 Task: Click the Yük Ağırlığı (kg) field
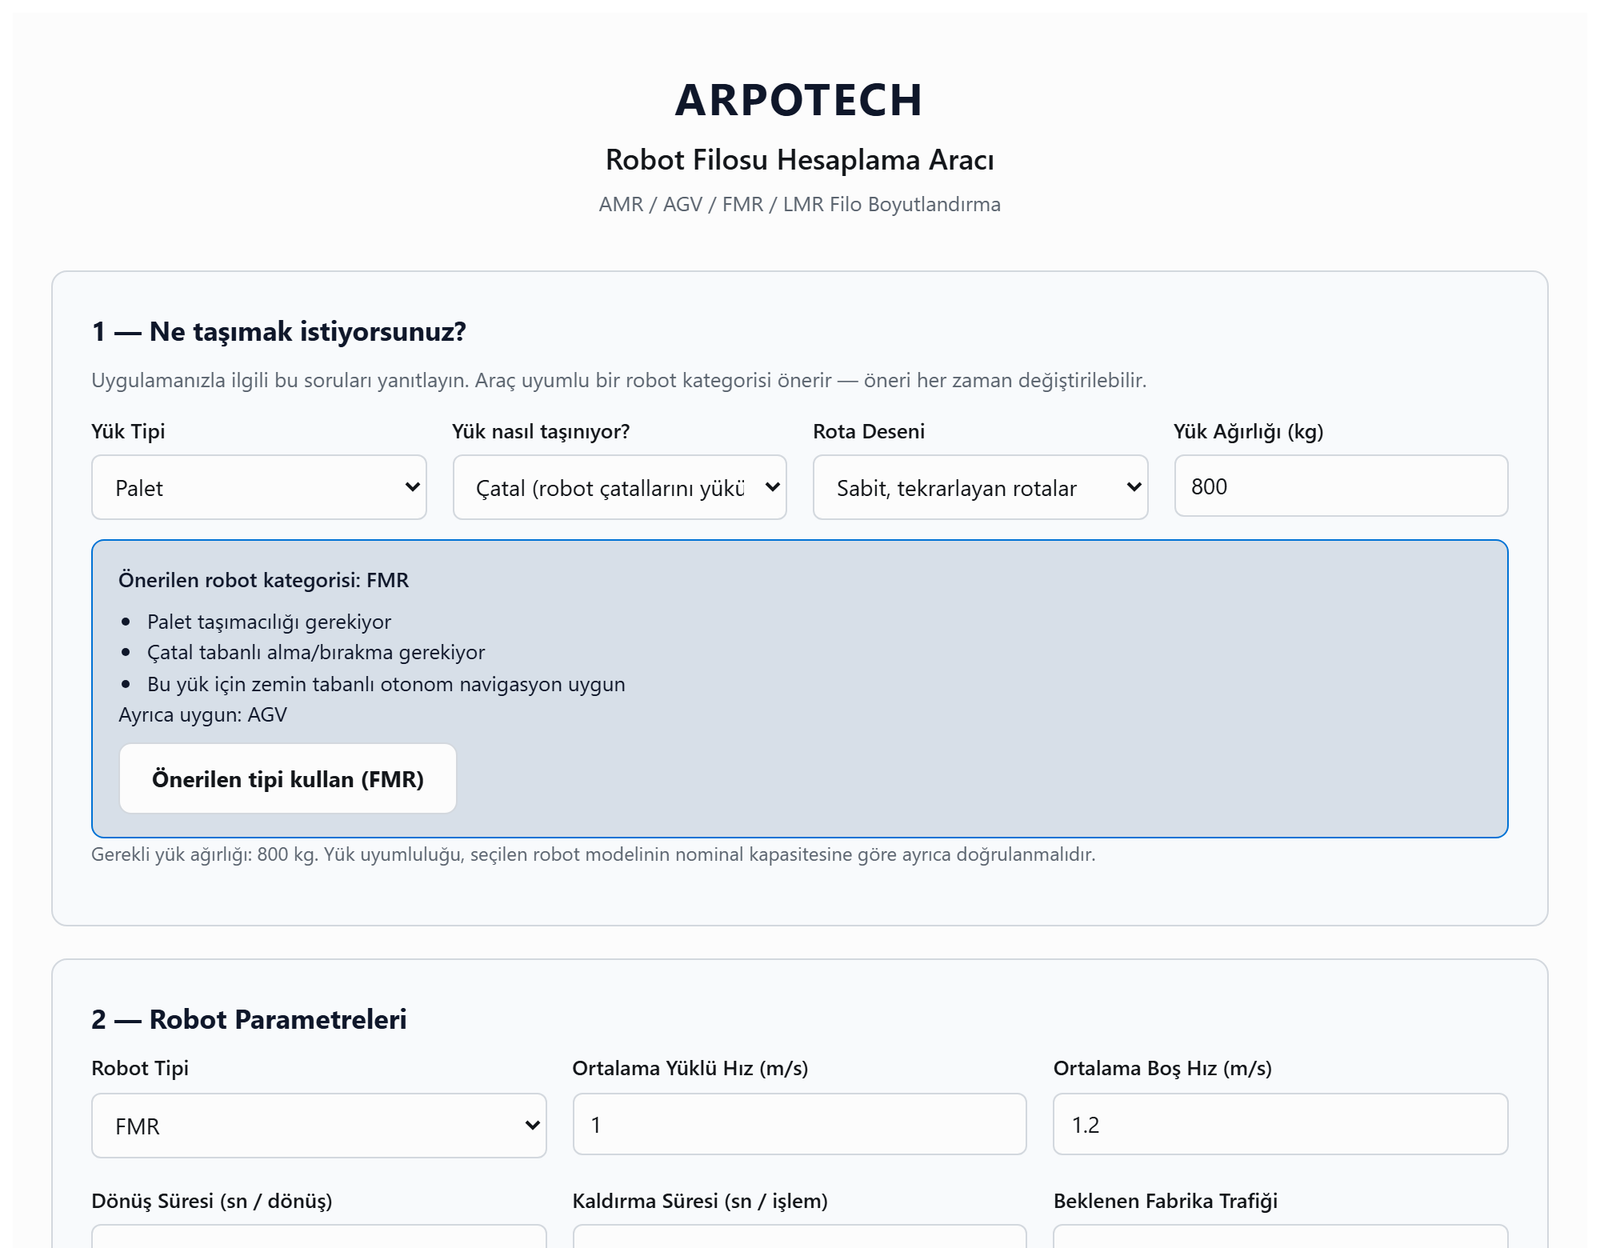click(x=1341, y=486)
